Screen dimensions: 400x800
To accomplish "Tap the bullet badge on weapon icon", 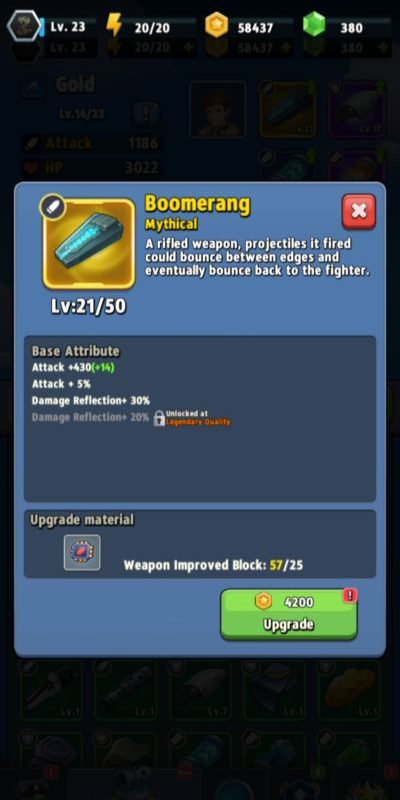I will pos(53,207).
